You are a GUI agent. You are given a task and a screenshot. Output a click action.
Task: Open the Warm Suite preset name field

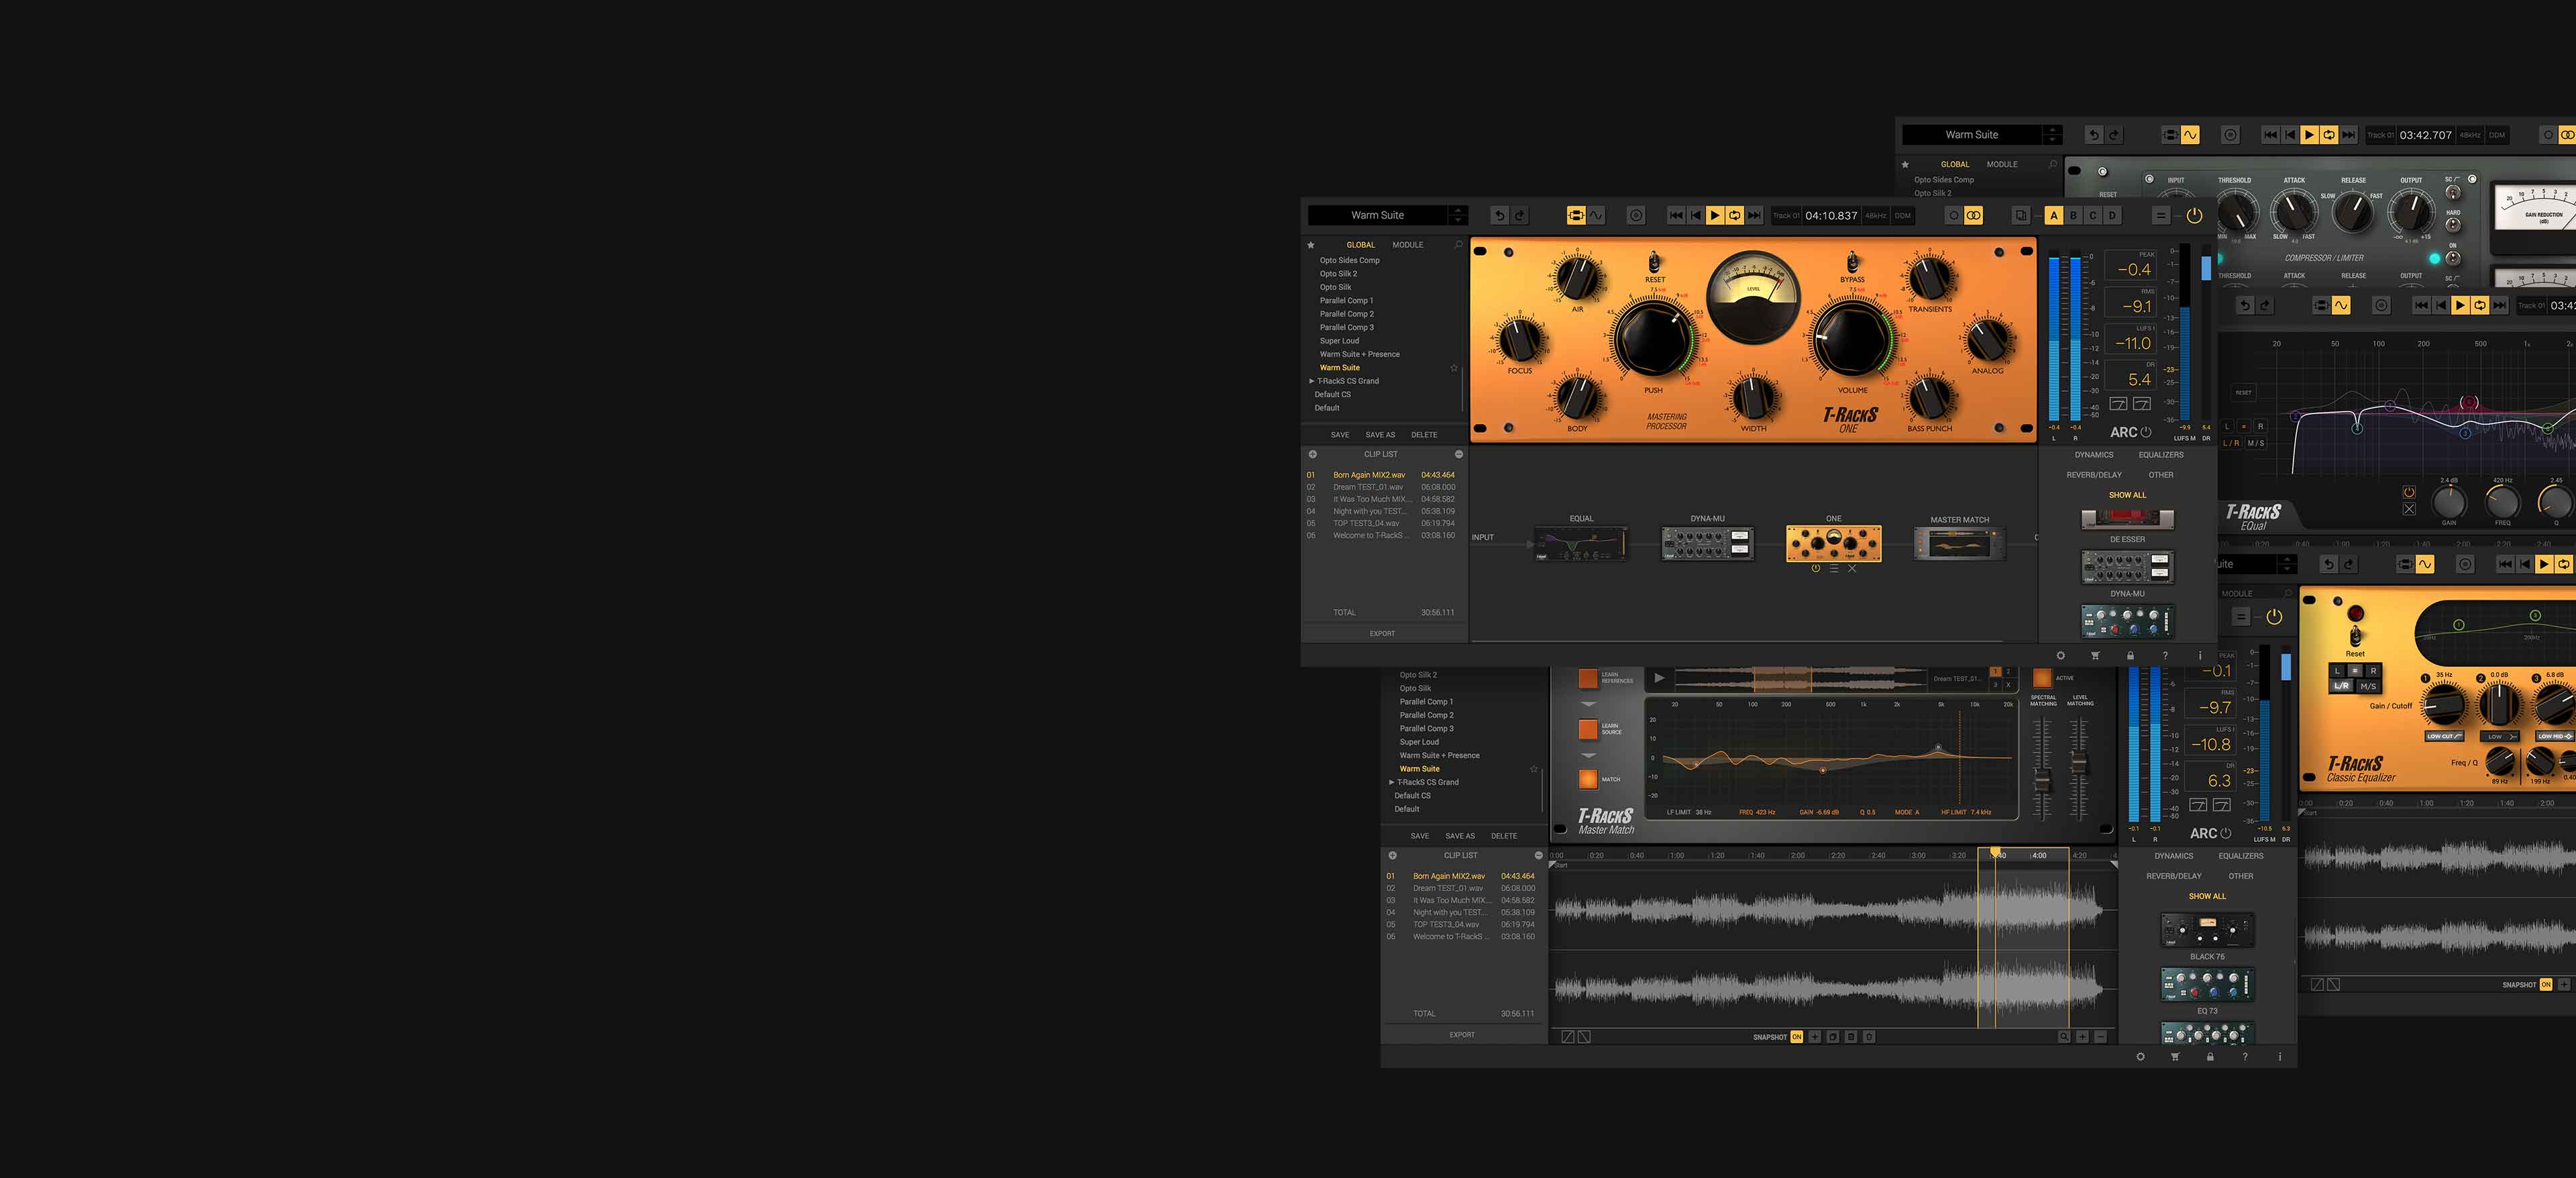tap(1378, 215)
